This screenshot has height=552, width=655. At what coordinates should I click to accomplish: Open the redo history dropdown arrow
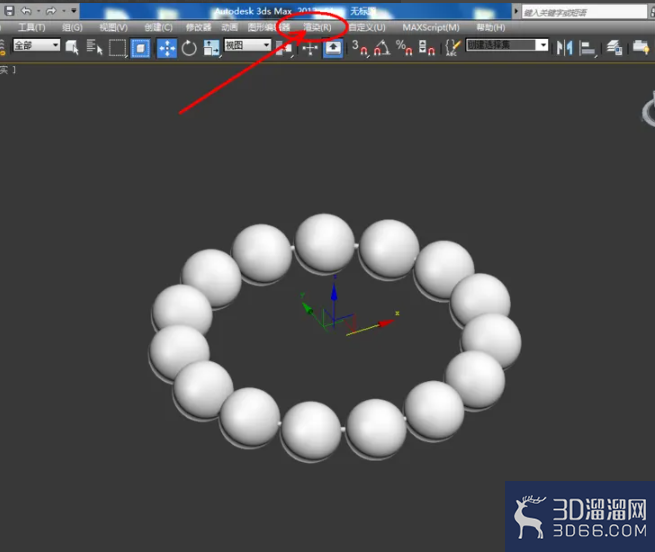click(63, 11)
